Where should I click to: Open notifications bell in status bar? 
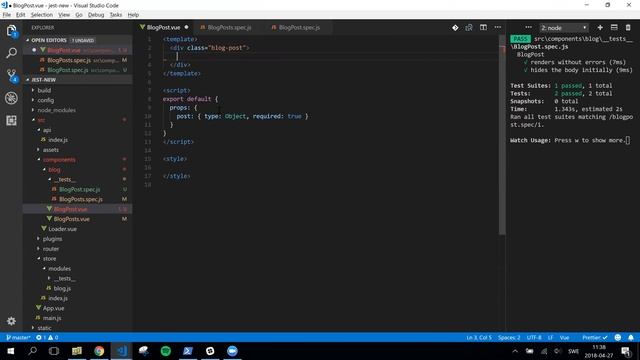click(x=631, y=338)
